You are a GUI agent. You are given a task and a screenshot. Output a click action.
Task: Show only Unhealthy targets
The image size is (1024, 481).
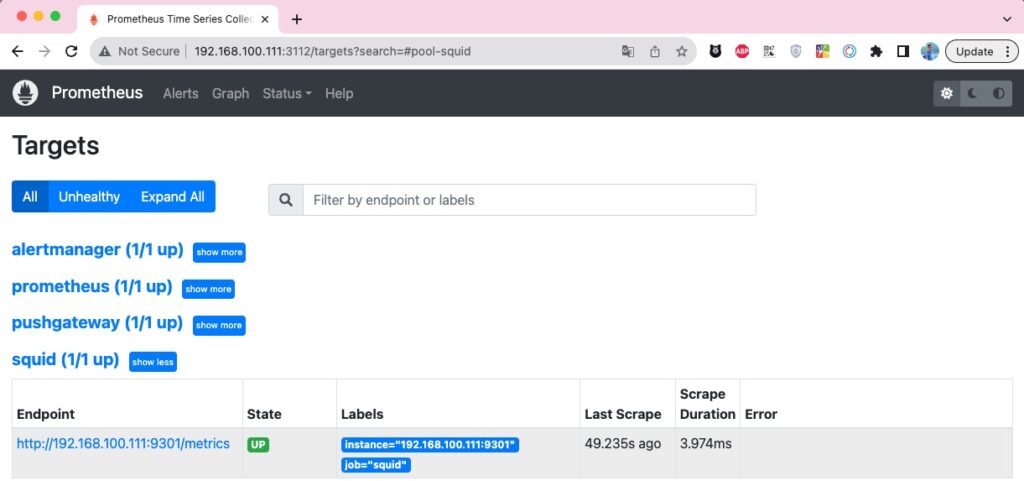tap(89, 196)
